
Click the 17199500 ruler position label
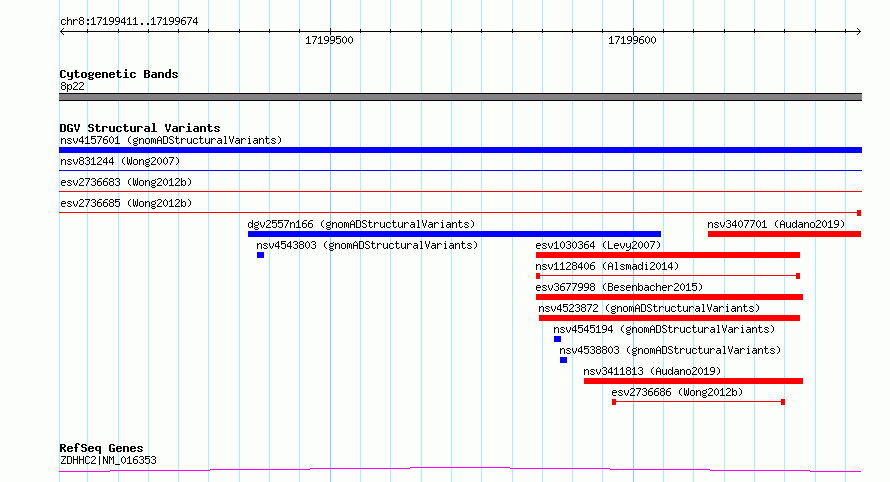point(329,40)
